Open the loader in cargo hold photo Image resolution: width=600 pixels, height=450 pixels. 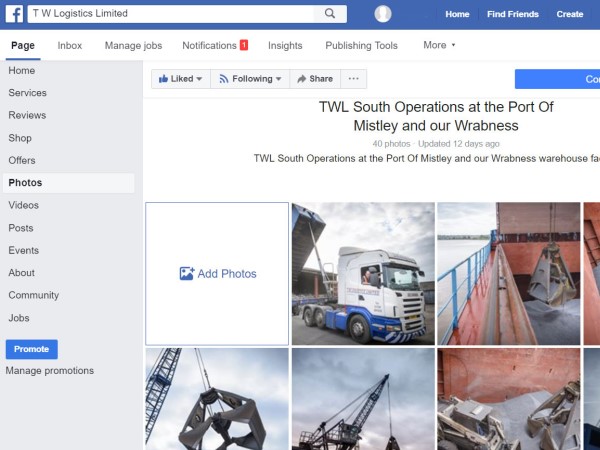coord(509,399)
